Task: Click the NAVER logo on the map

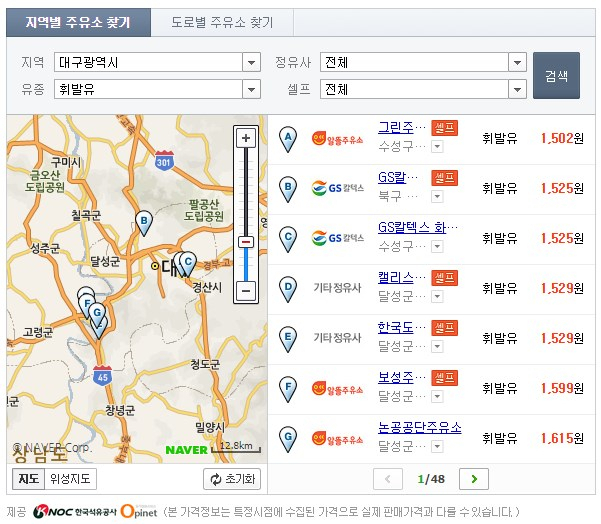Action: pos(186,450)
